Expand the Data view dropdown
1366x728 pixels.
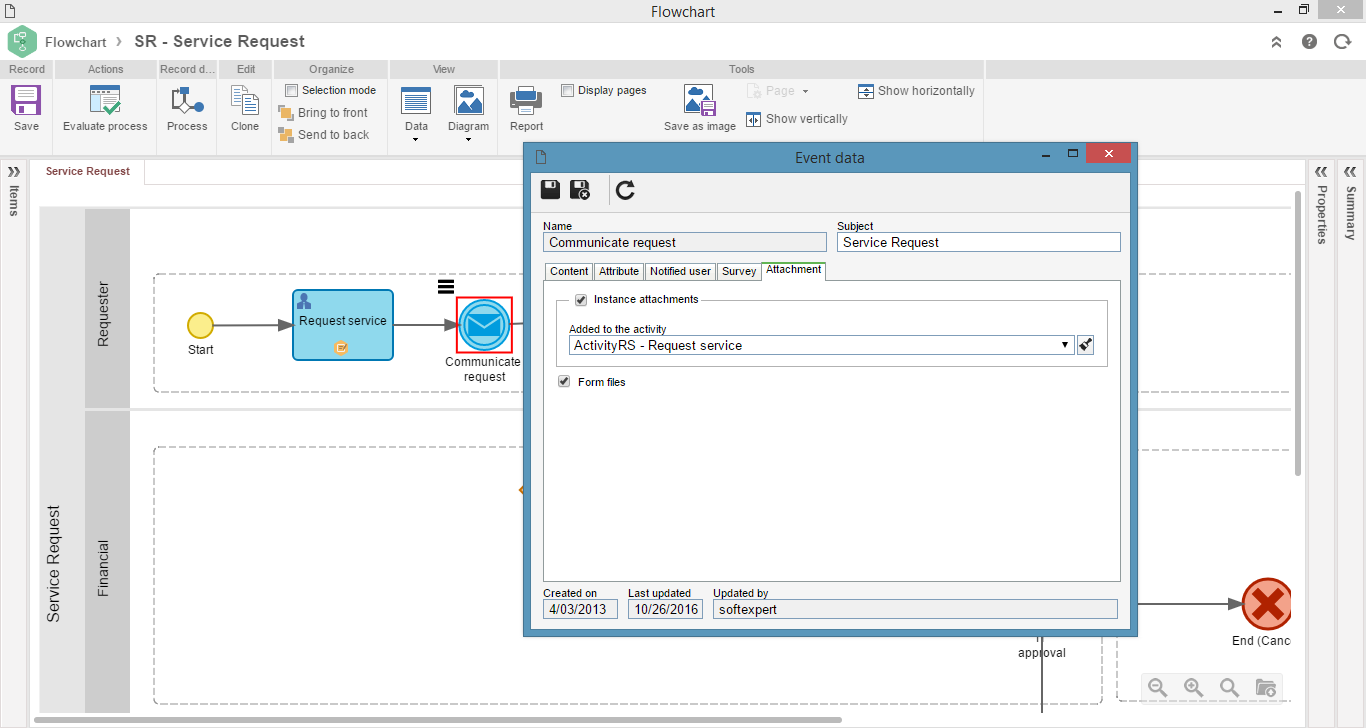416,138
